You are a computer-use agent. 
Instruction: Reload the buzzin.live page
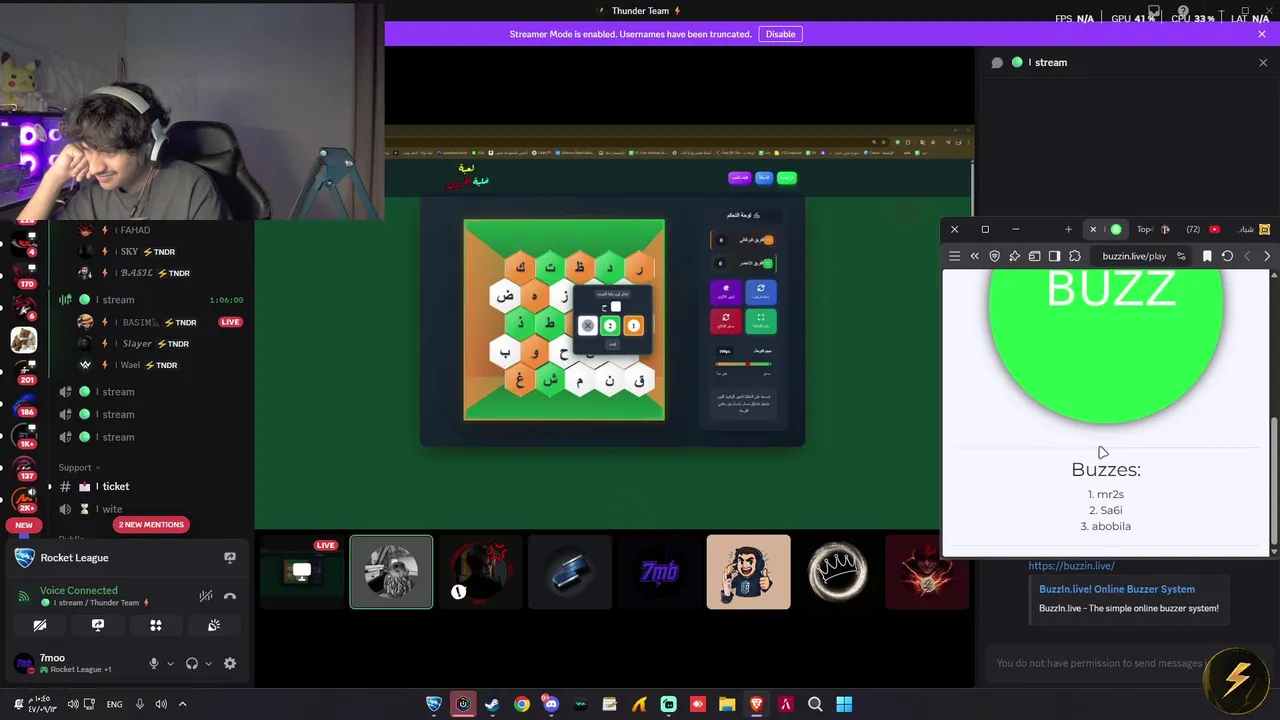tap(1227, 256)
